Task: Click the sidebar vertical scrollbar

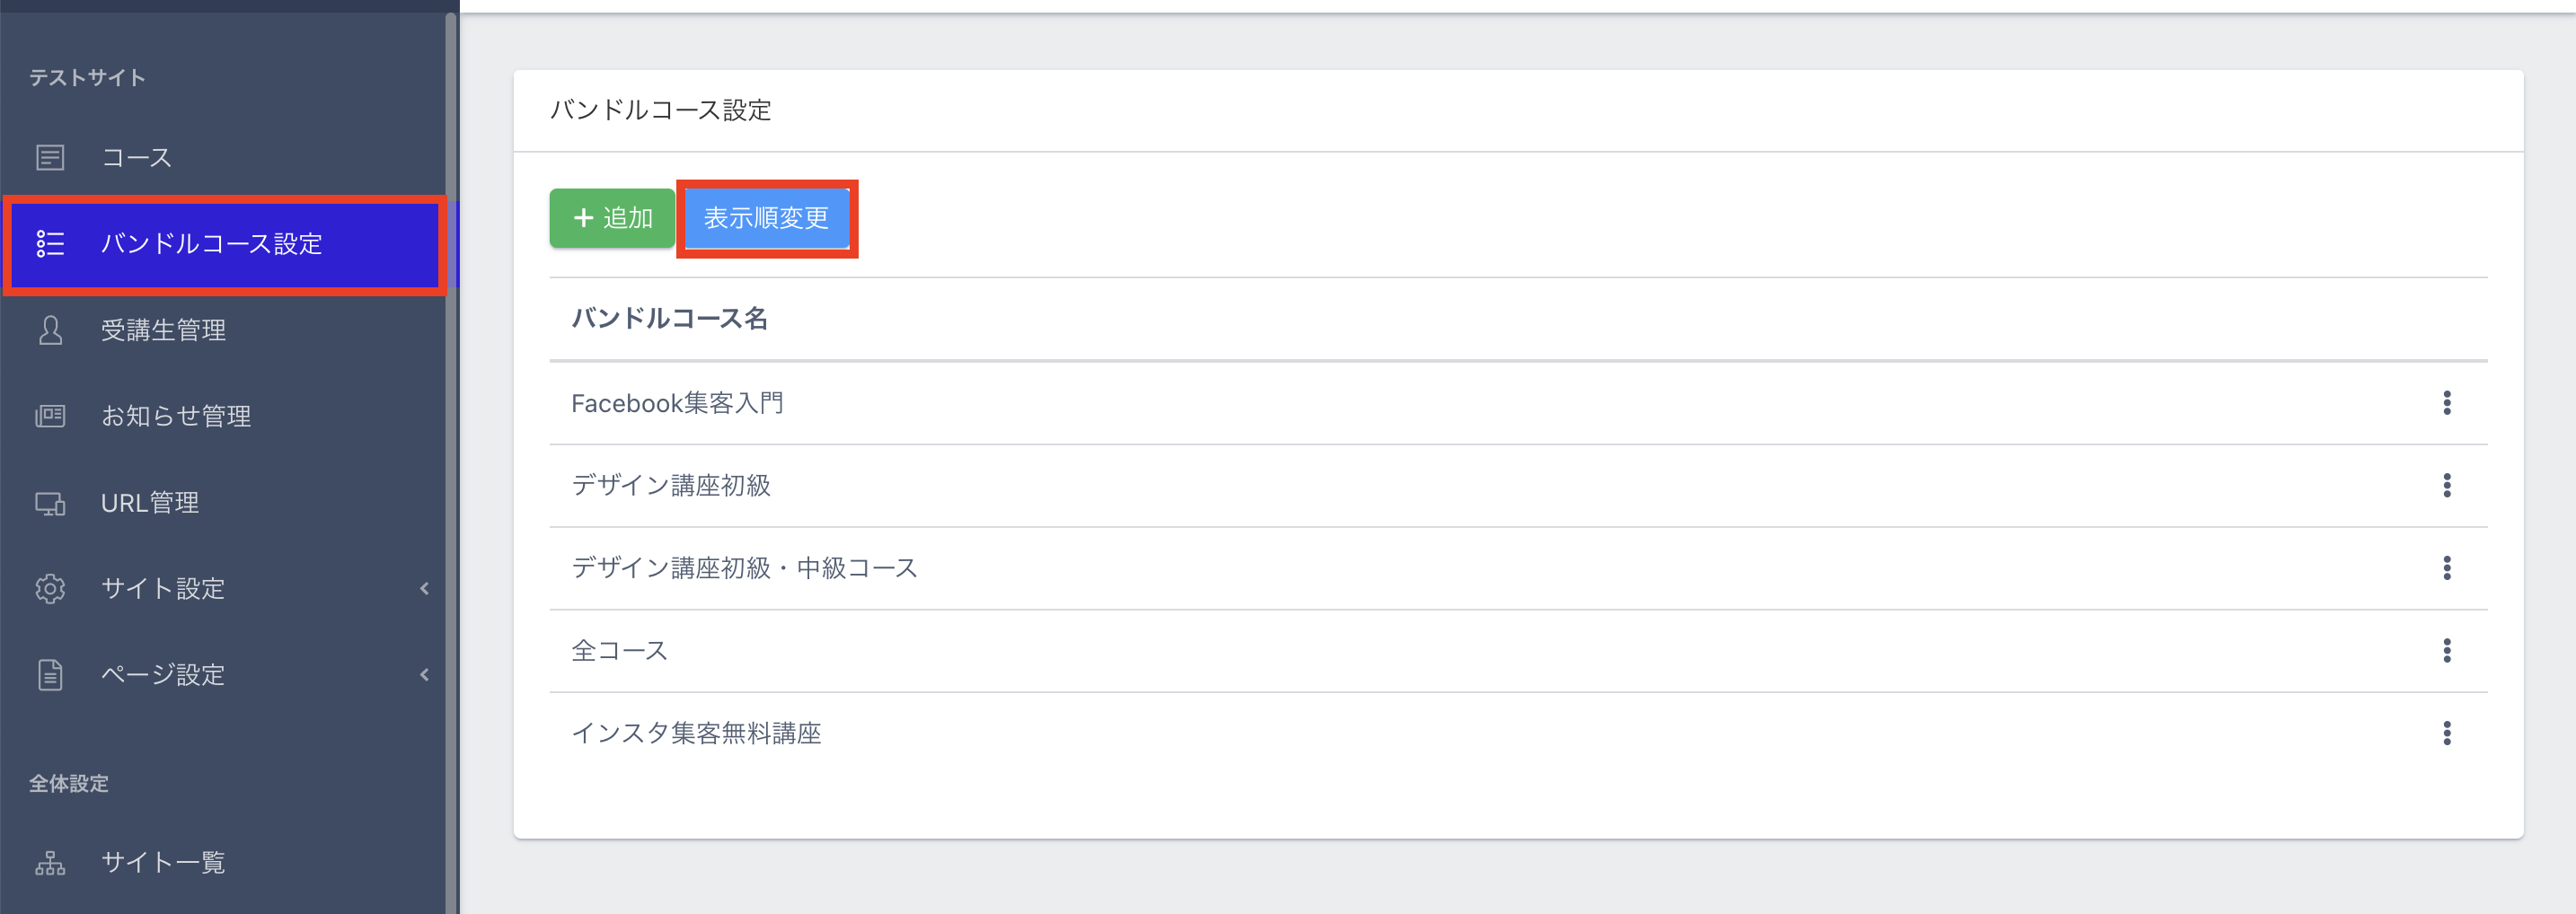Action: point(451,450)
